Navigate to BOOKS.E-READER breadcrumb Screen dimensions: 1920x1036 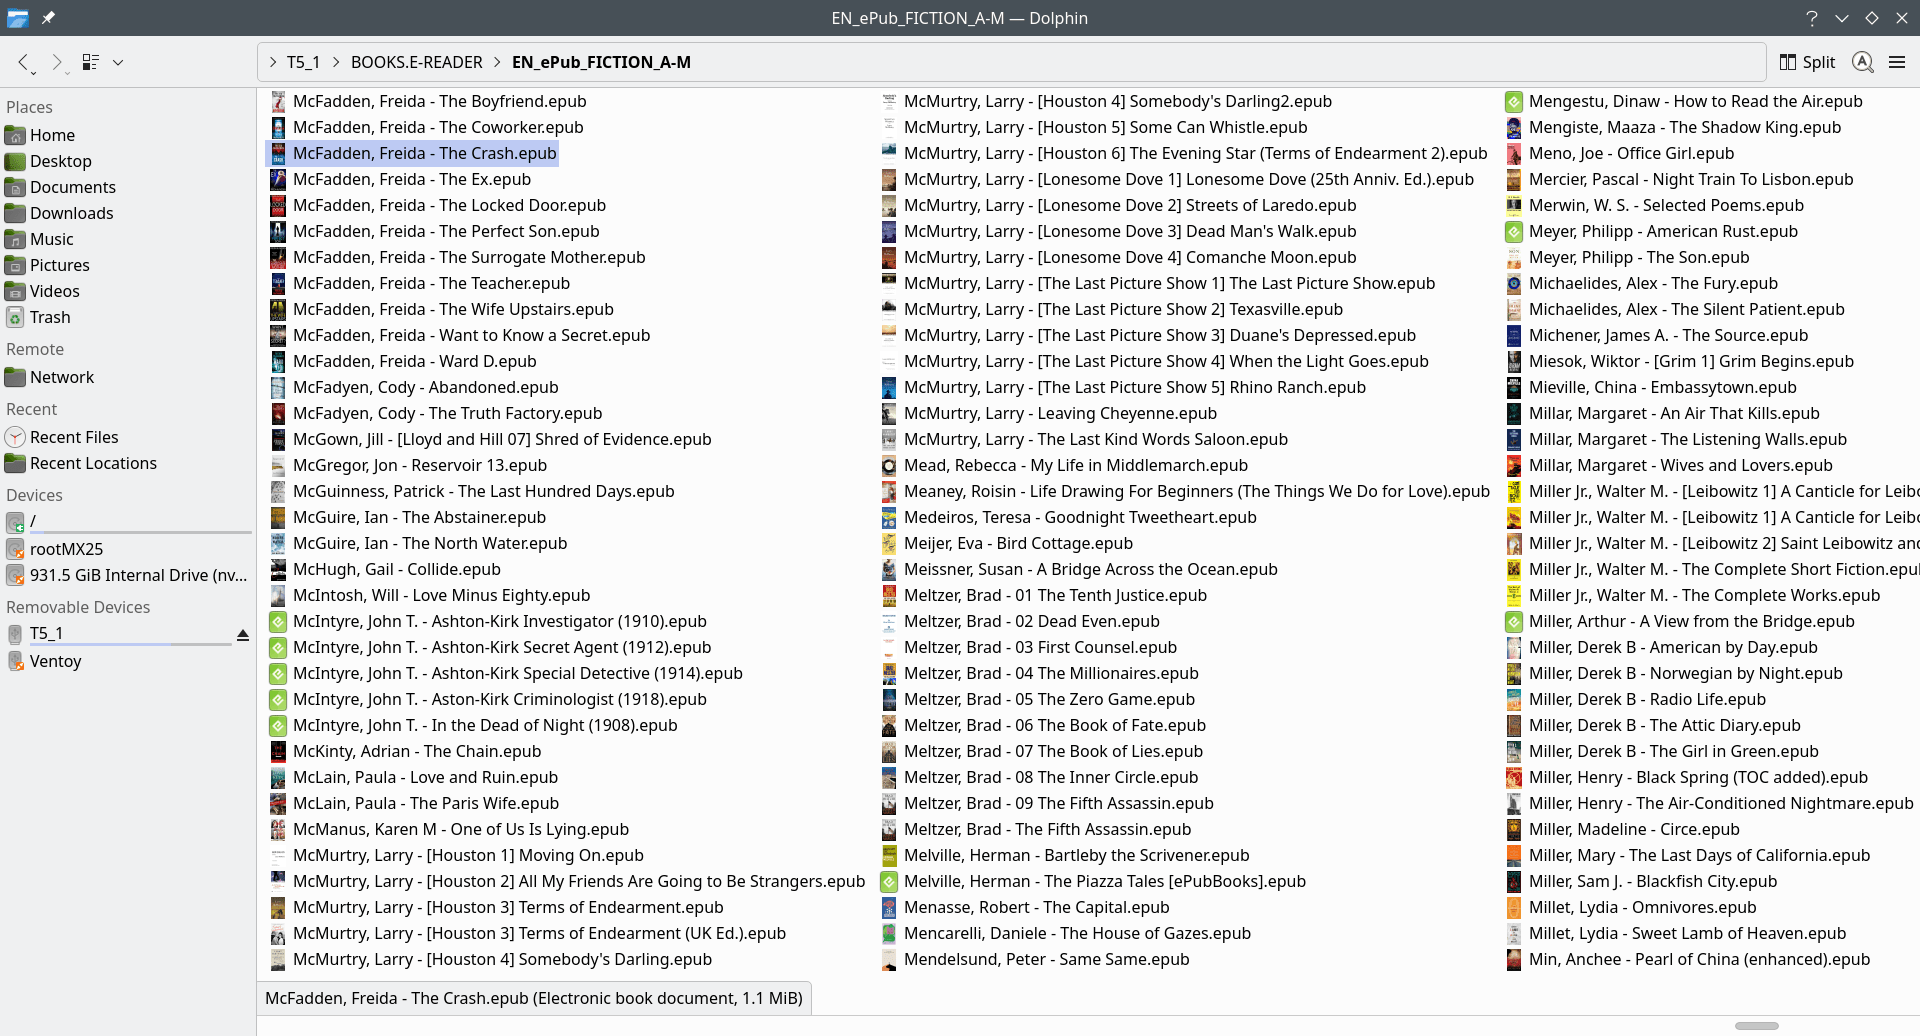pyautogui.click(x=416, y=62)
